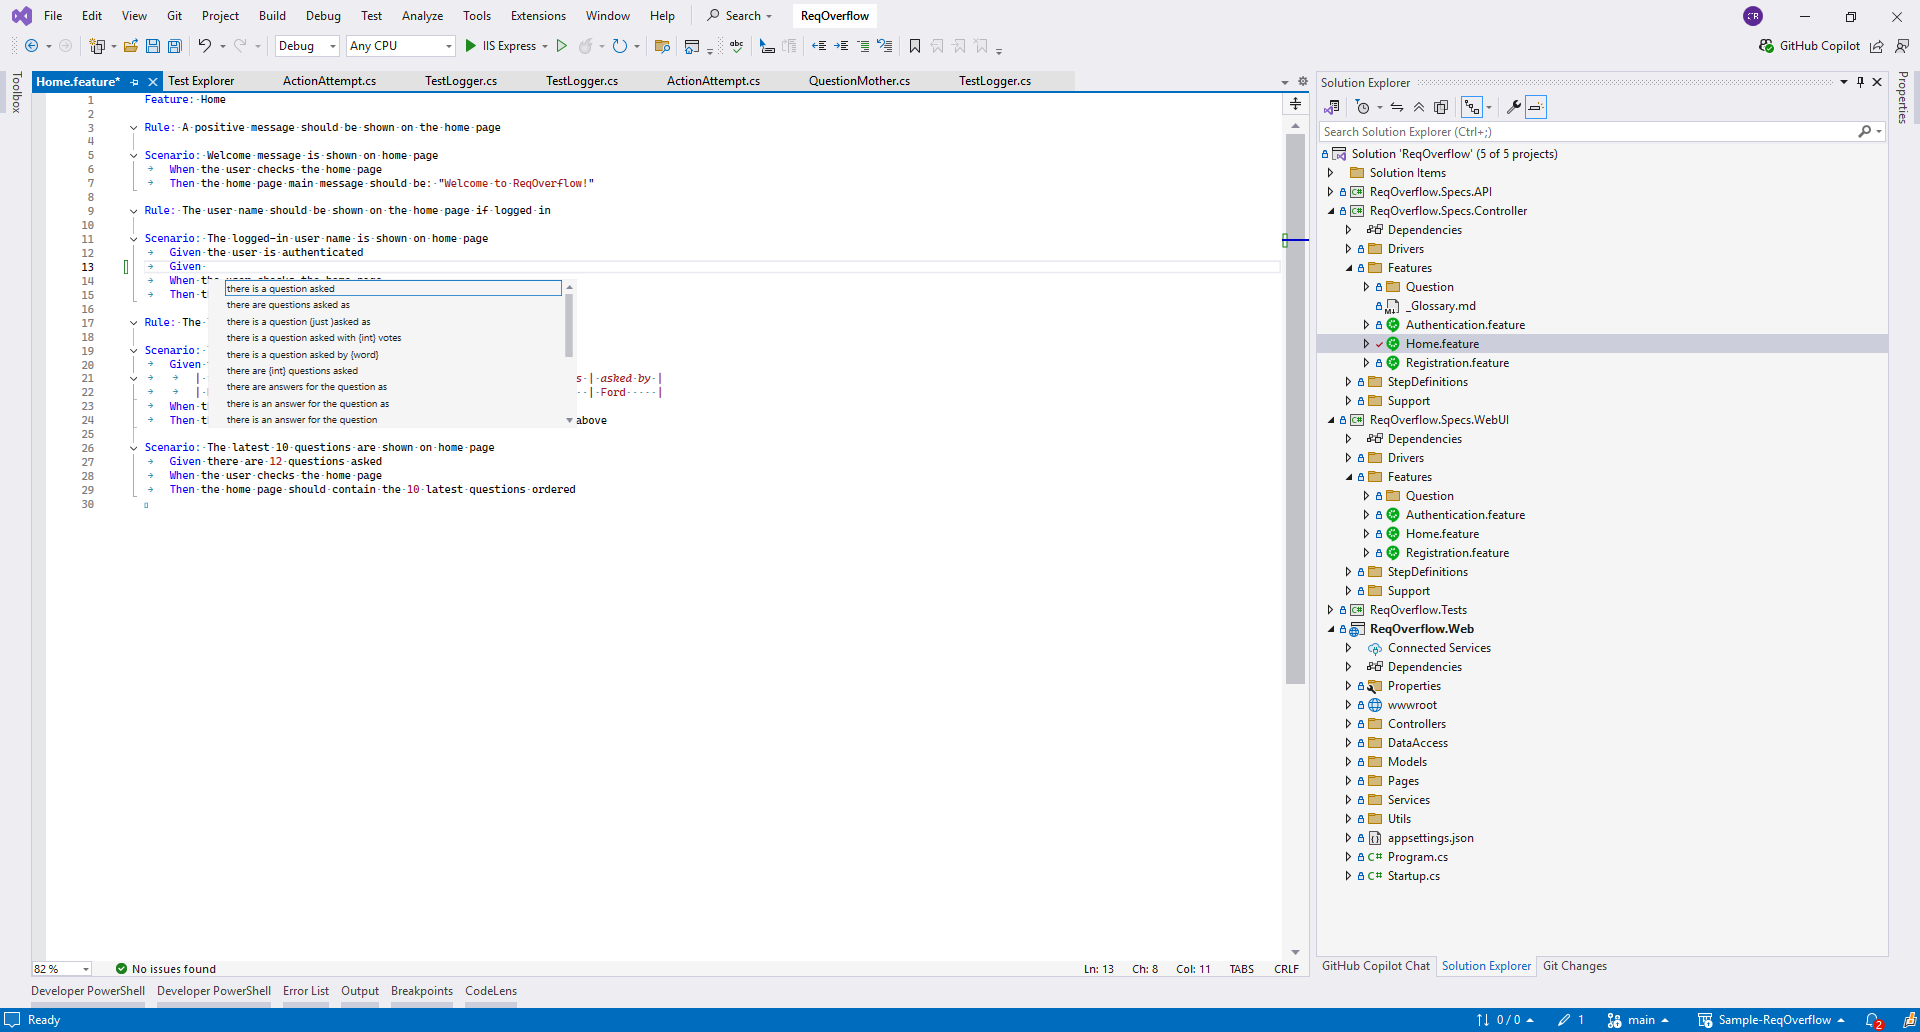Select the 'there are questions asked as' suggestion
The image size is (1920, 1032).
pos(392,305)
